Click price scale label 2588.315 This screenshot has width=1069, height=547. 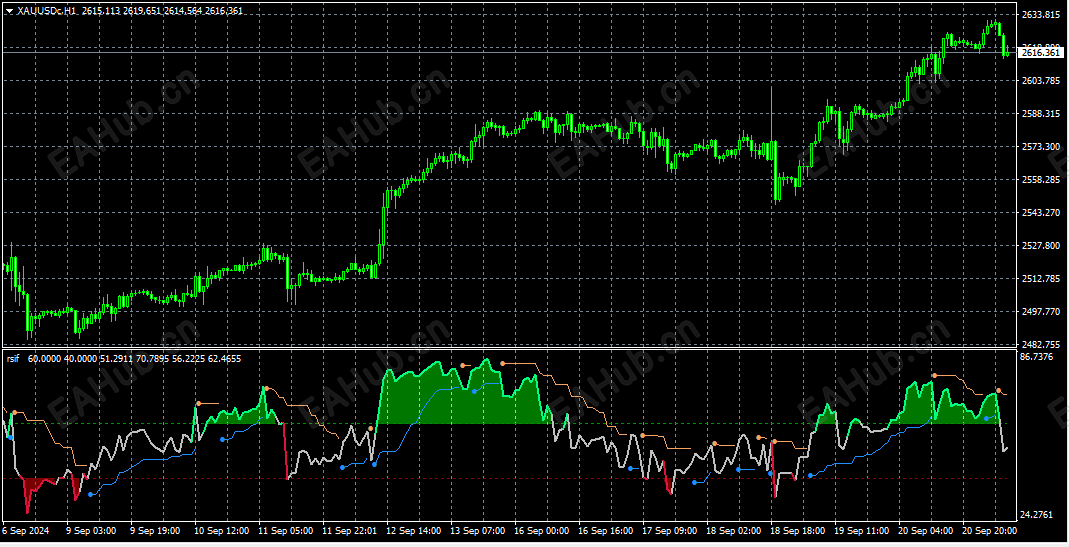[x=1040, y=113]
